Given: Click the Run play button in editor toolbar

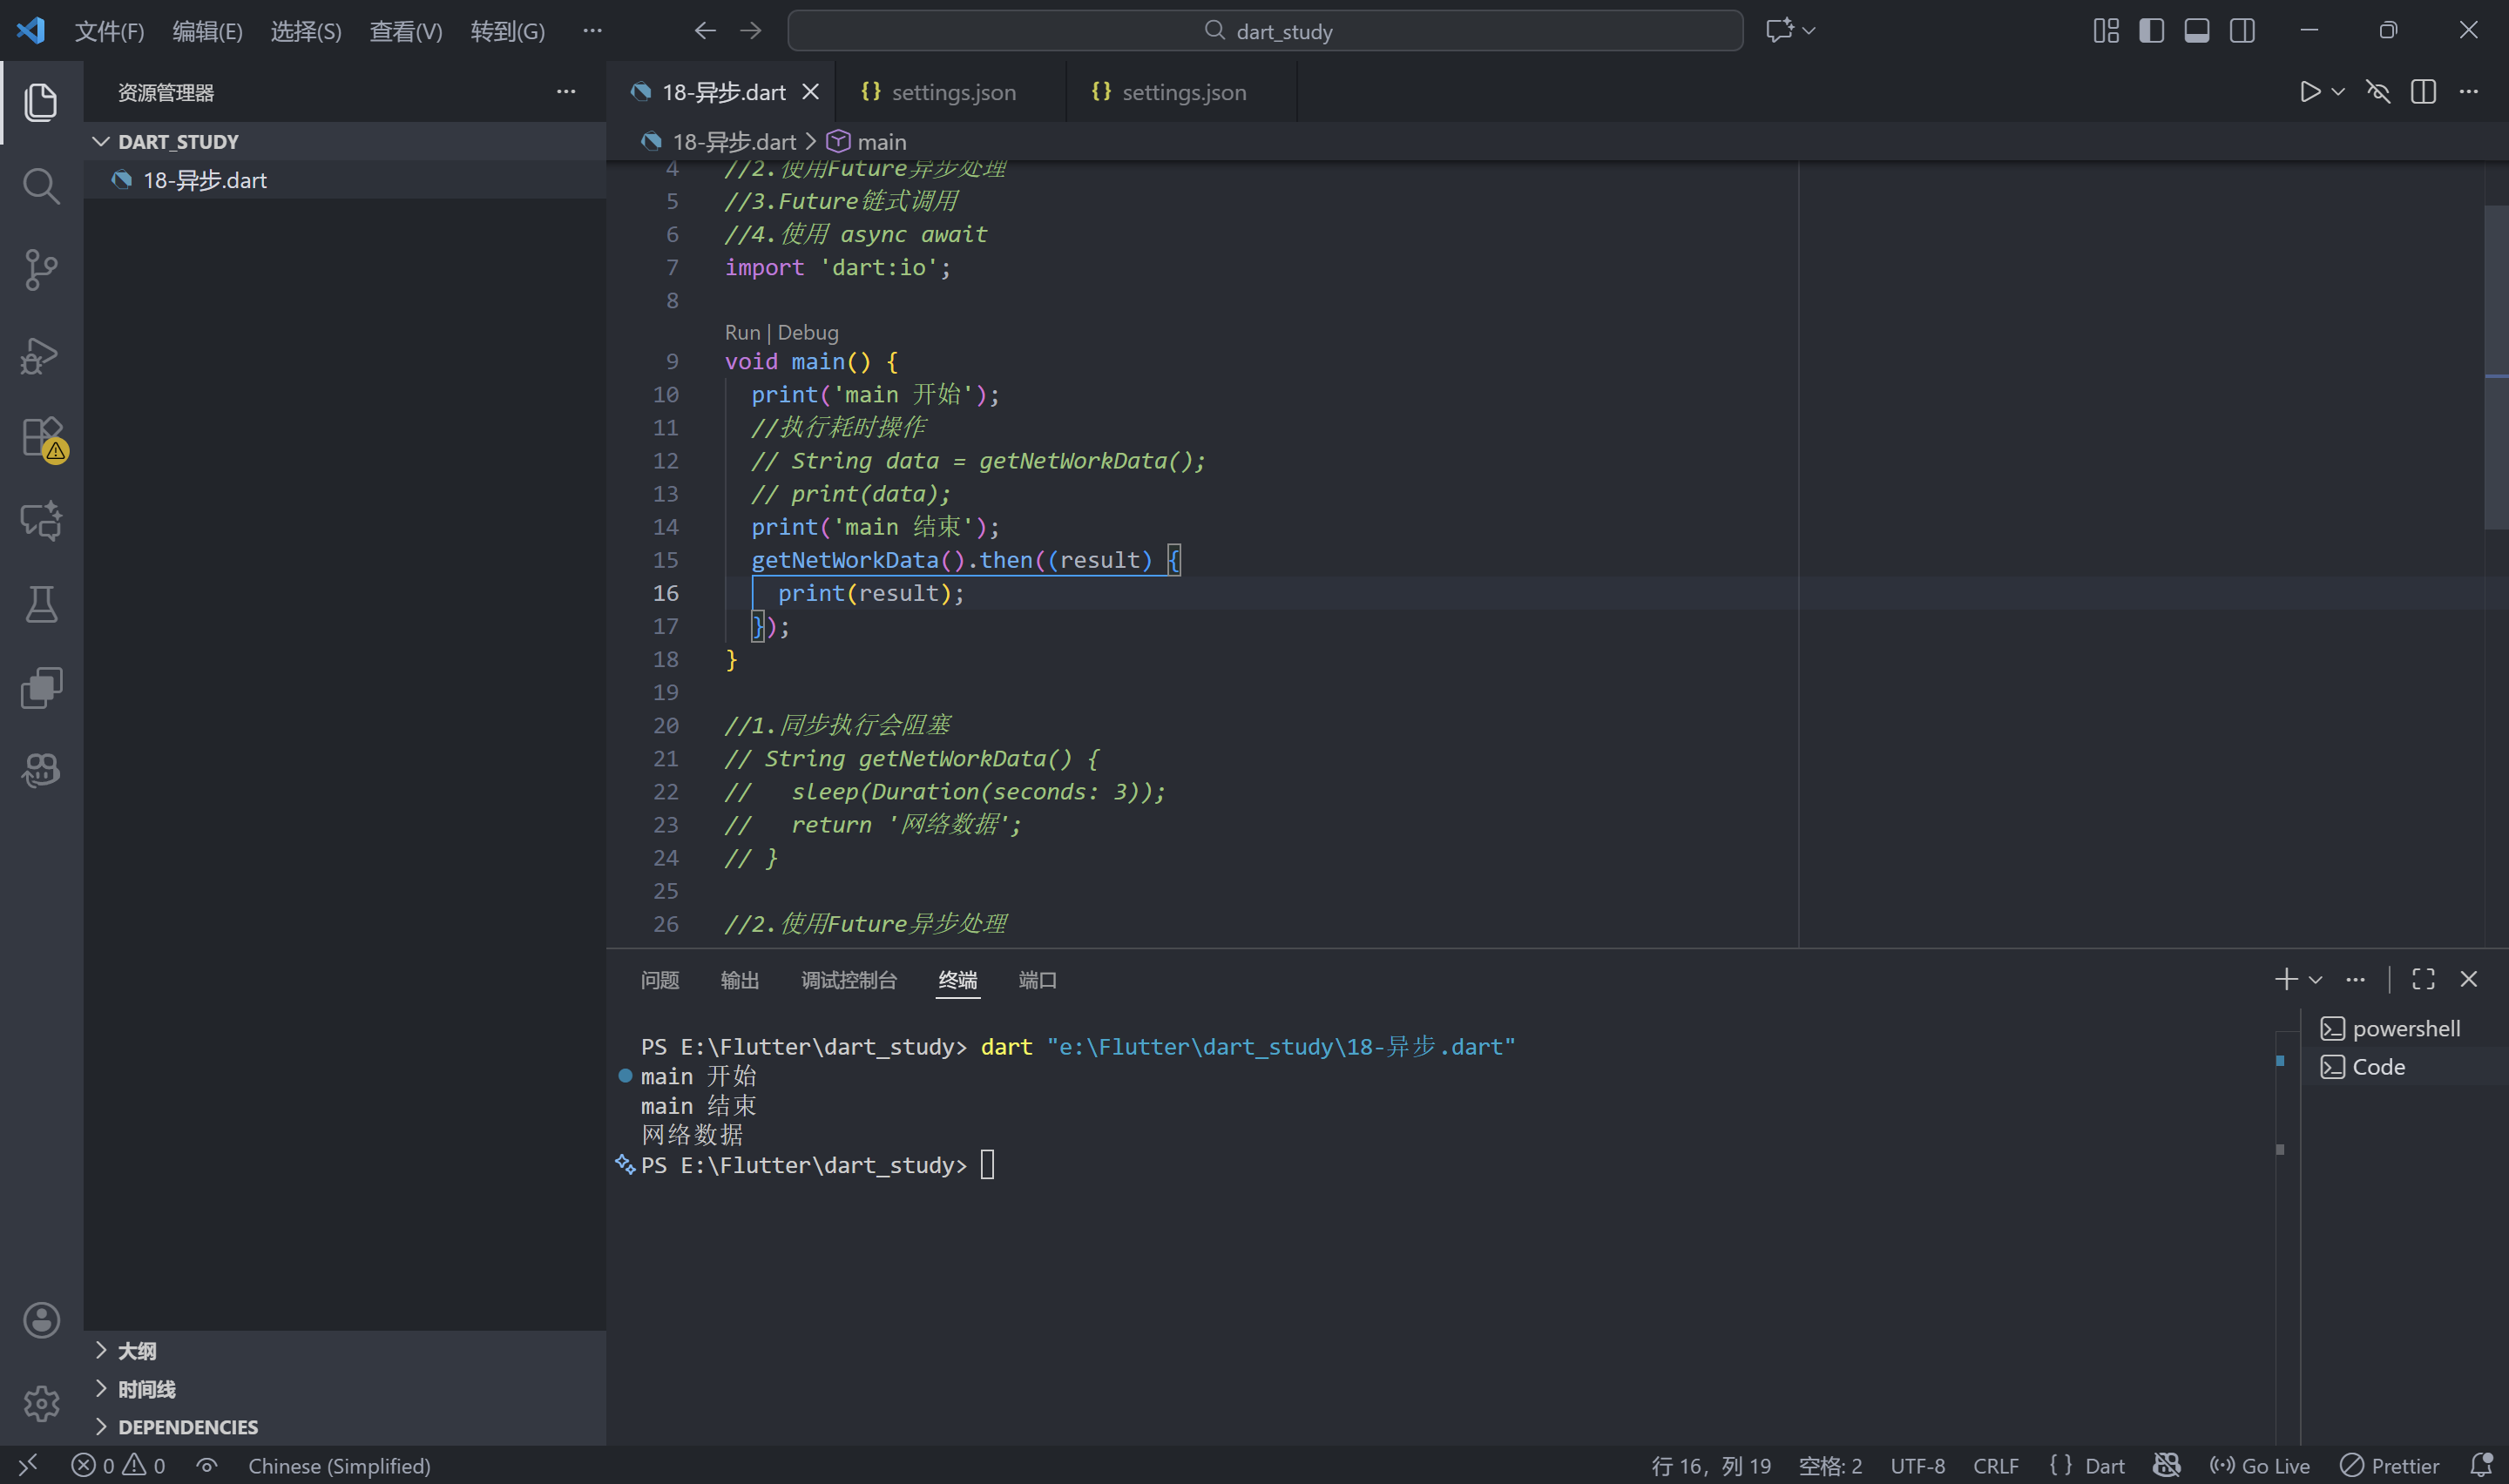Looking at the screenshot, I should (x=2309, y=92).
